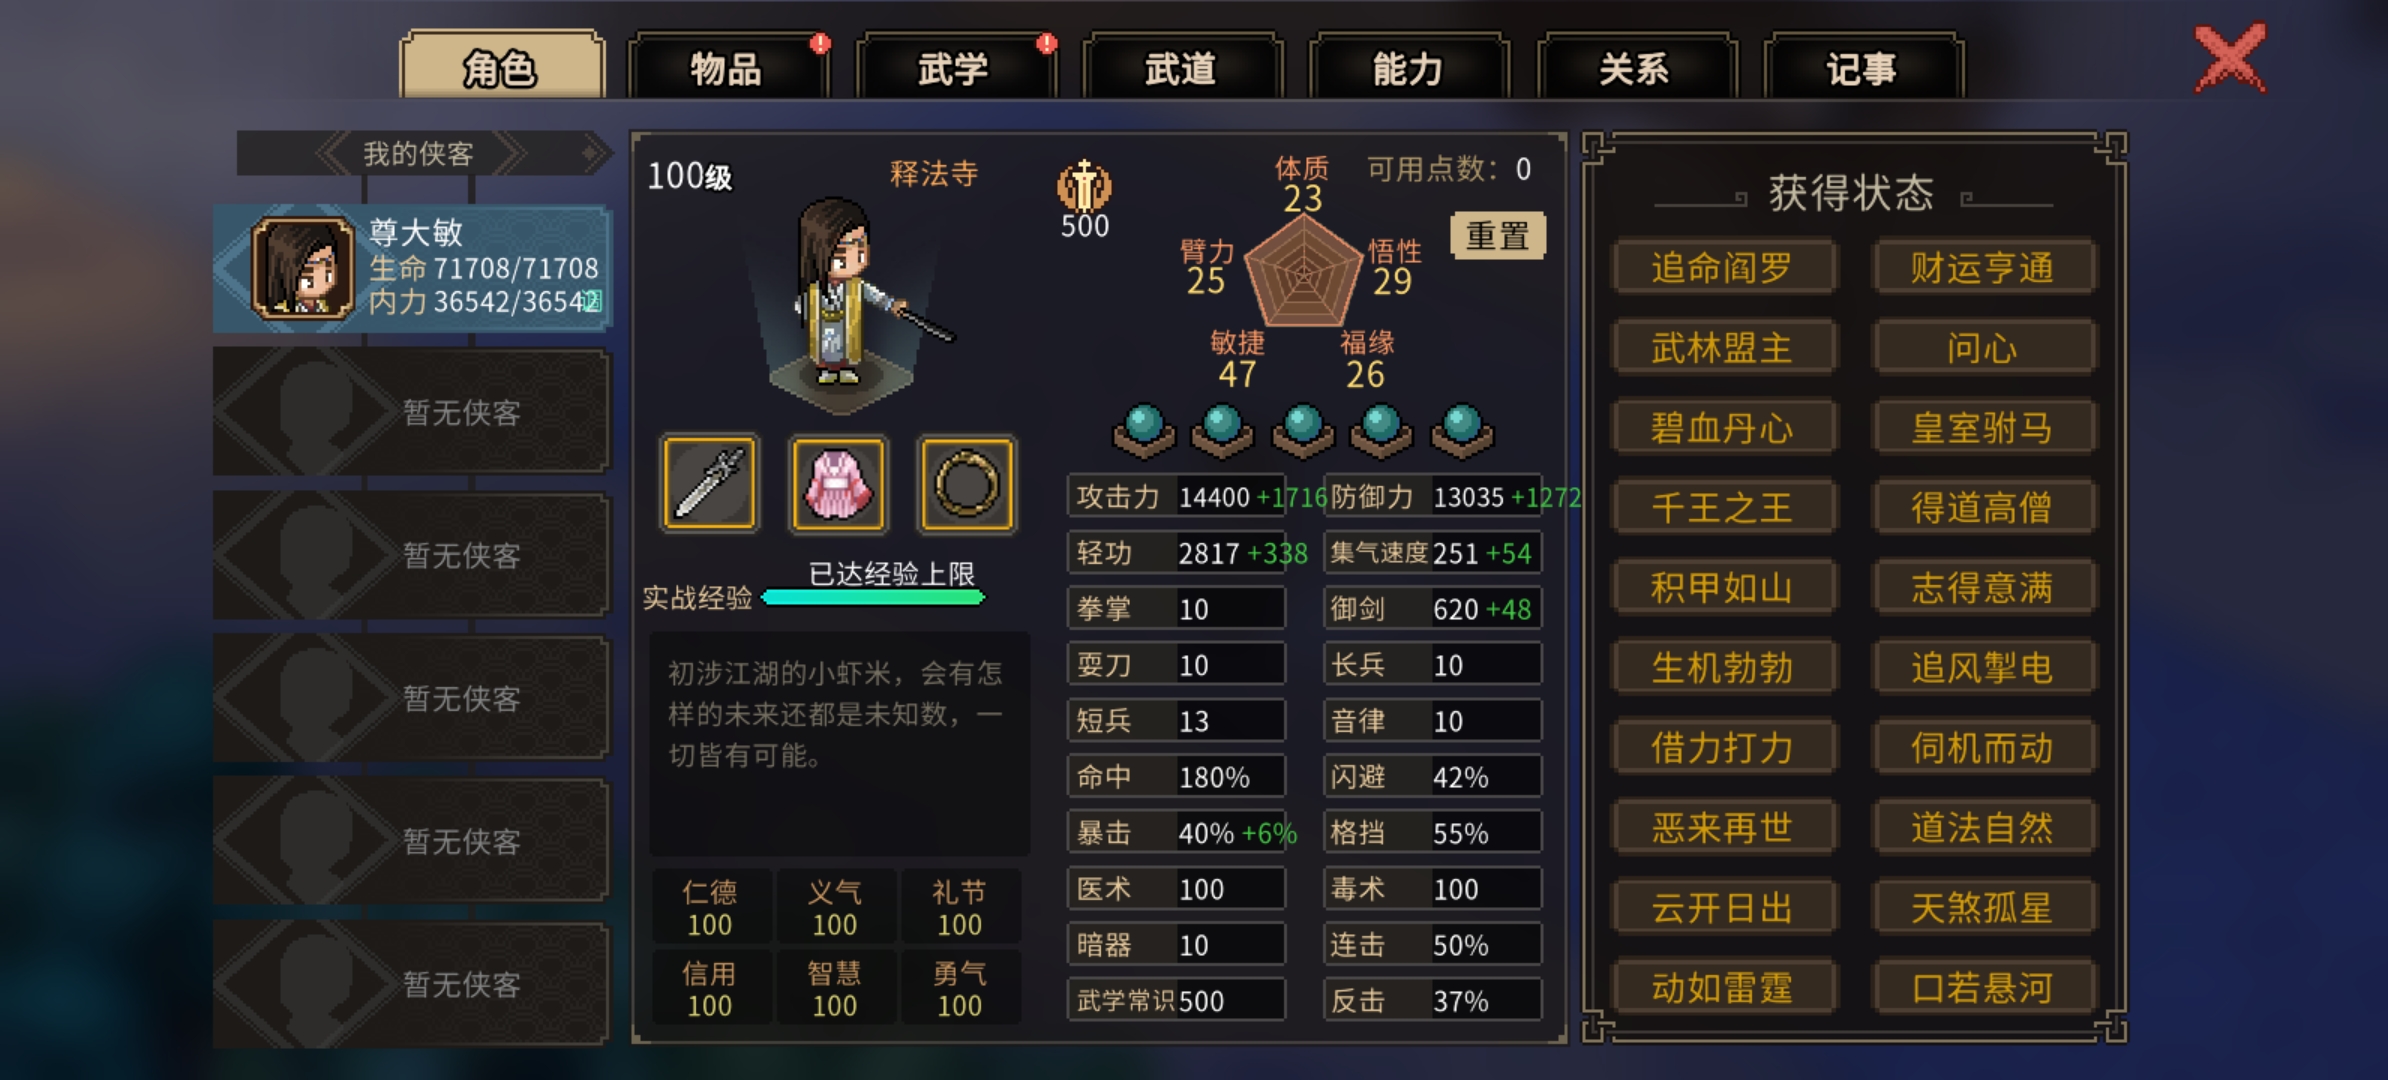Open the ring accessory slot
Viewport: 2388px width, 1080px height.
[967, 484]
